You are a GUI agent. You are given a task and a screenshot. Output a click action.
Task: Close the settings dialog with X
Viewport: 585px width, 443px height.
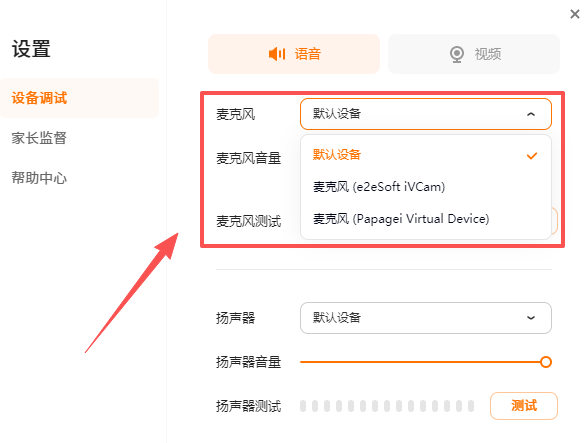click(575, 14)
